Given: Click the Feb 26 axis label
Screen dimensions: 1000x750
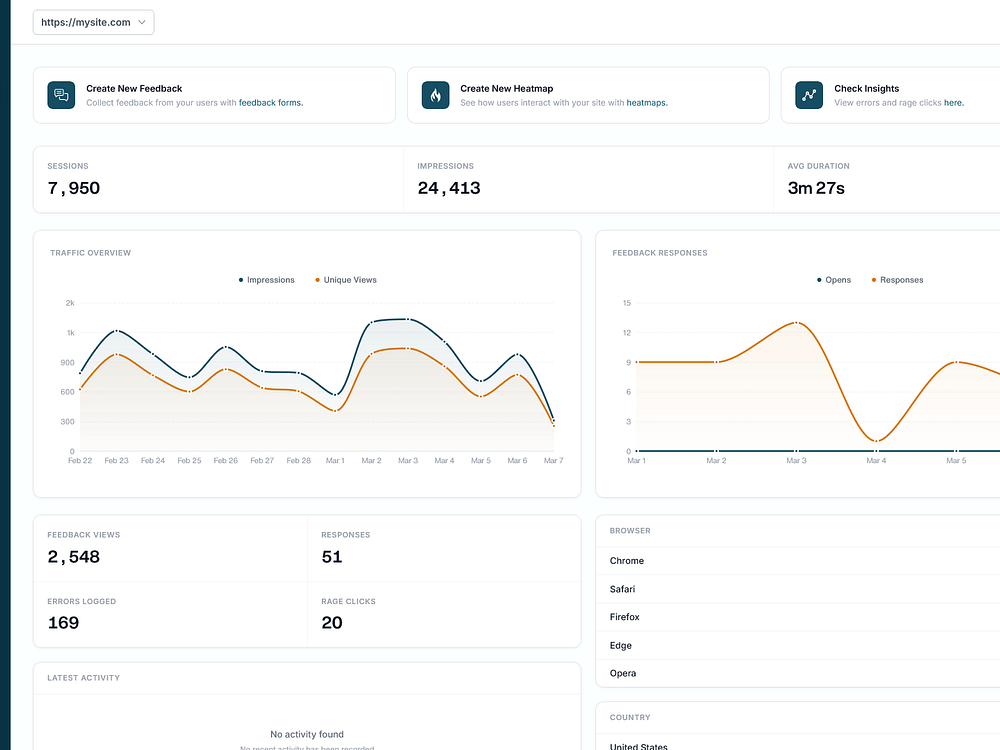Looking at the screenshot, I should (x=226, y=460).
